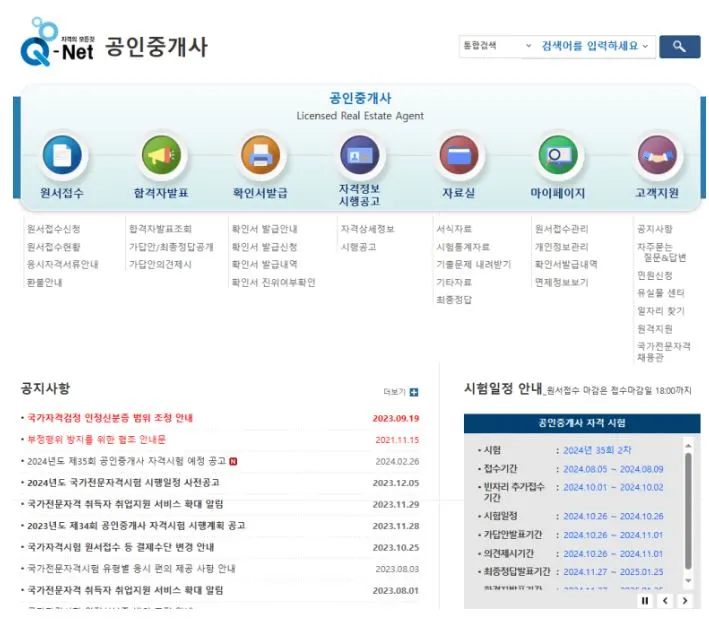Click the red N new-post badge
Viewport: 709px width, 622px height.
click(233, 462)
